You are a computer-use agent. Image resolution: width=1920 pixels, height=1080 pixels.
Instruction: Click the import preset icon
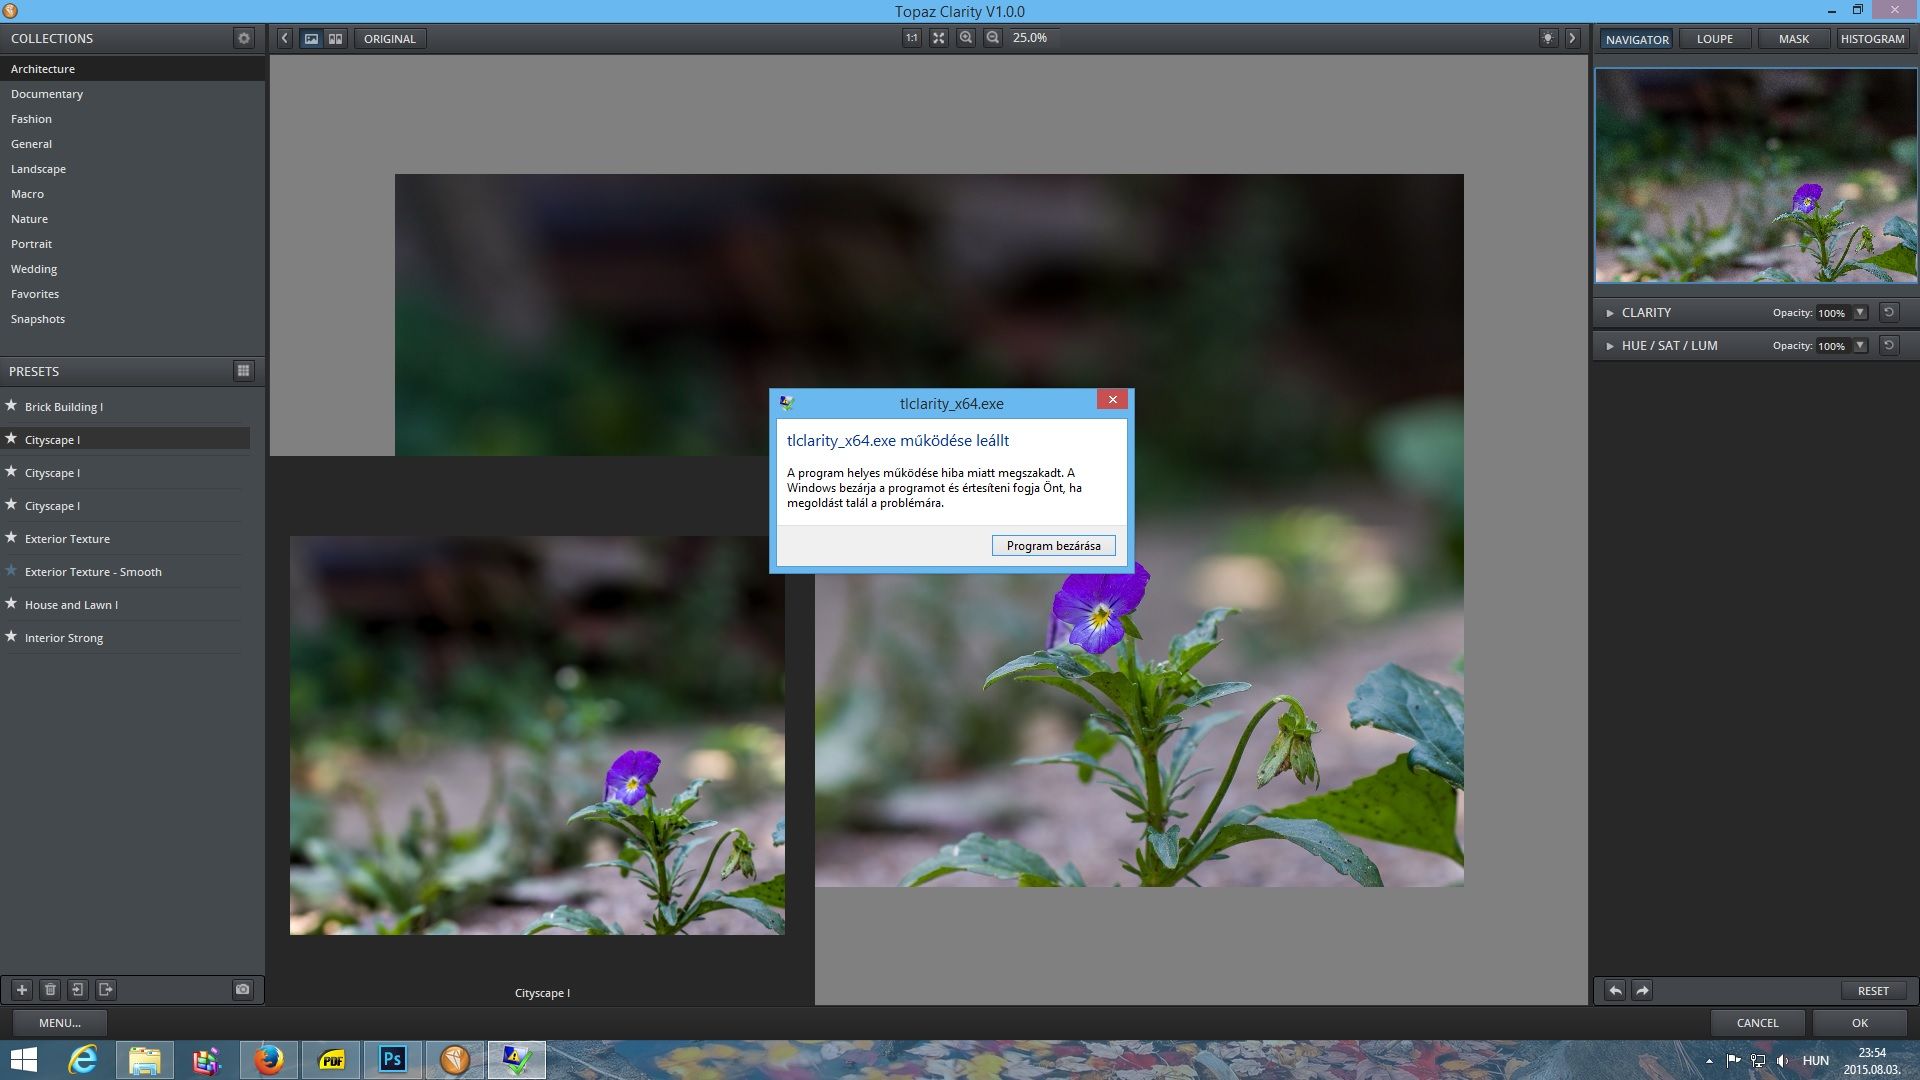[78, 990]
